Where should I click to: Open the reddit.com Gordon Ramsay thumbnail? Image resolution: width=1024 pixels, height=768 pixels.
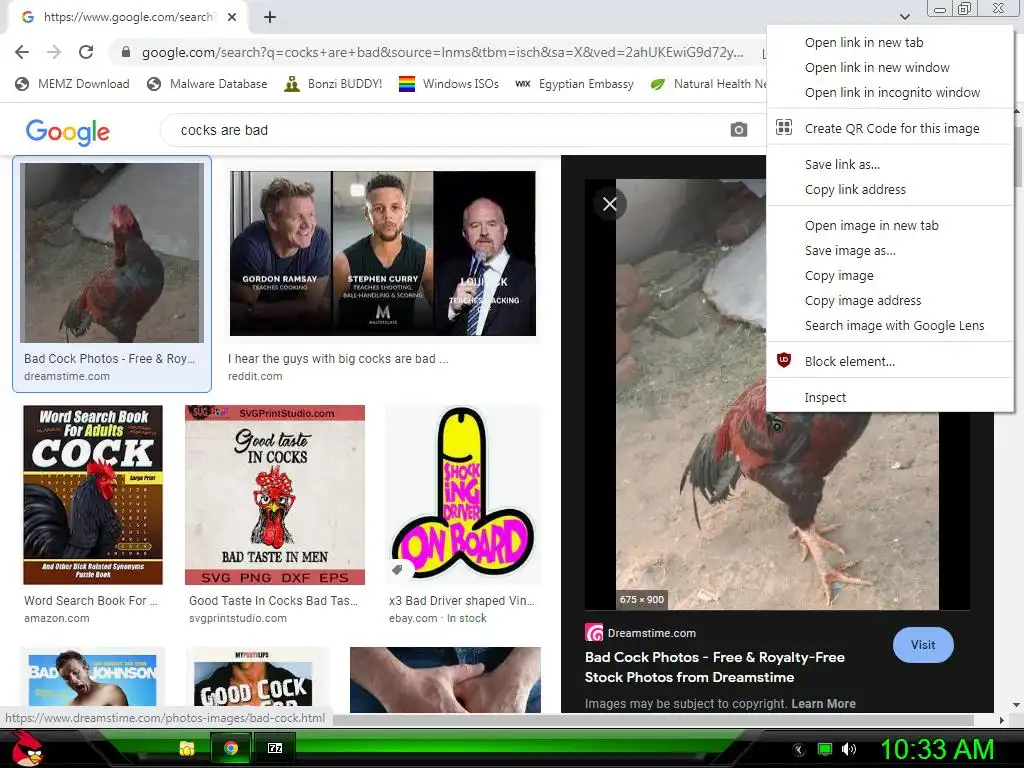coord(383,253)
